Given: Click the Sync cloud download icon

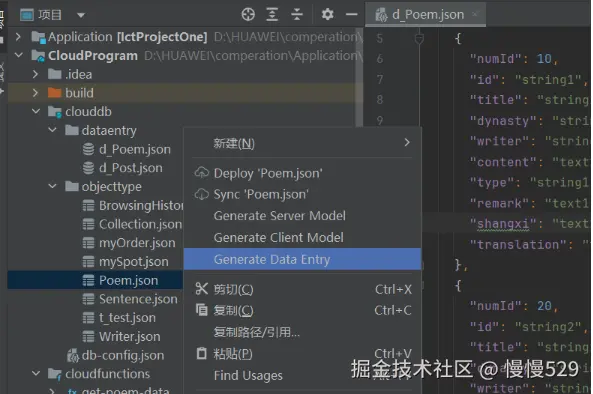Looking at the screenshot, I should pos(202,194).
